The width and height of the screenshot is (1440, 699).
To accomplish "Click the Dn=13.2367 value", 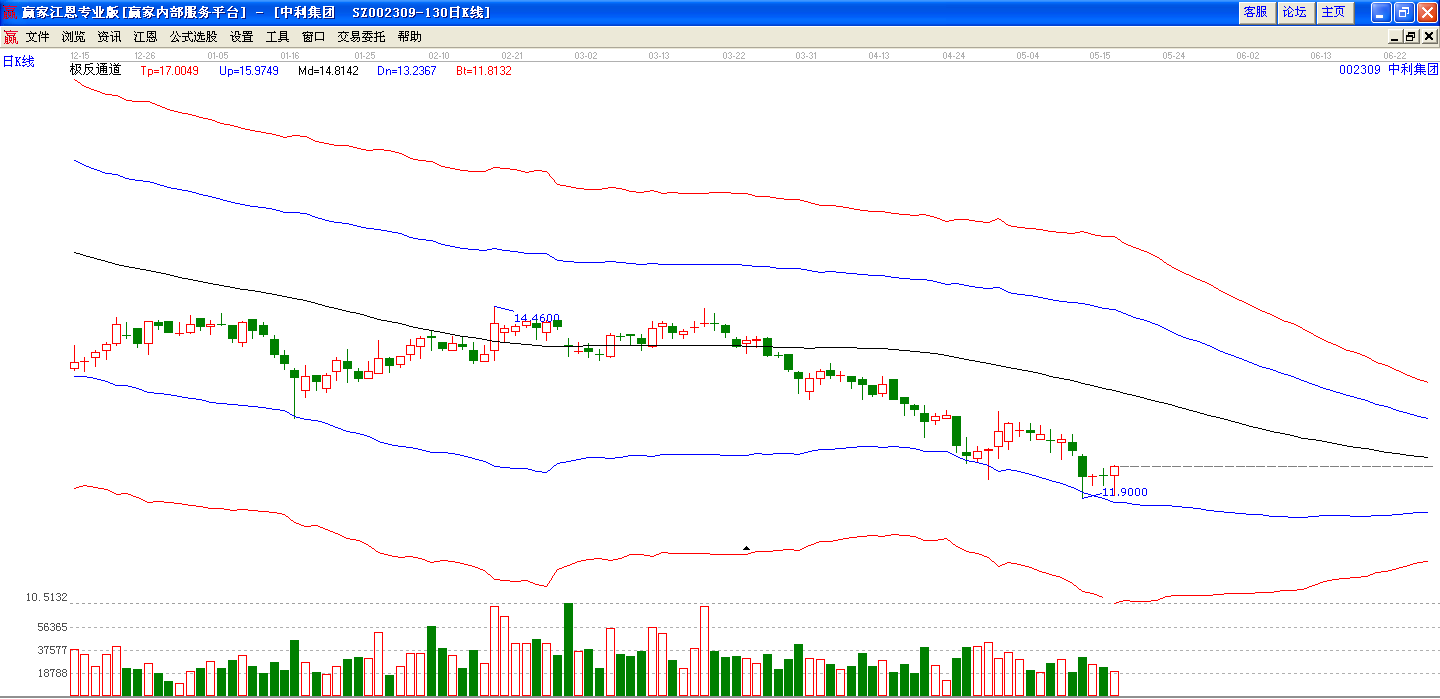I will pos(407,71).
